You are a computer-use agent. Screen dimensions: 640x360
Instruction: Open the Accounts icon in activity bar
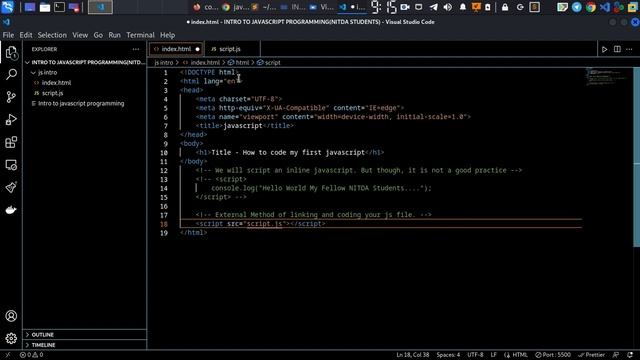[11, 316]
